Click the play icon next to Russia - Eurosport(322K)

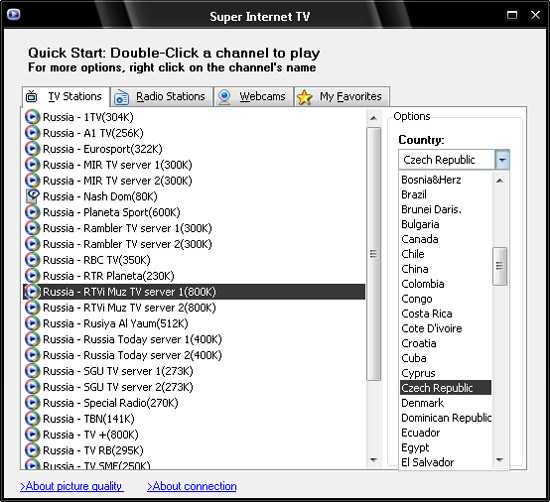point(32,149)
